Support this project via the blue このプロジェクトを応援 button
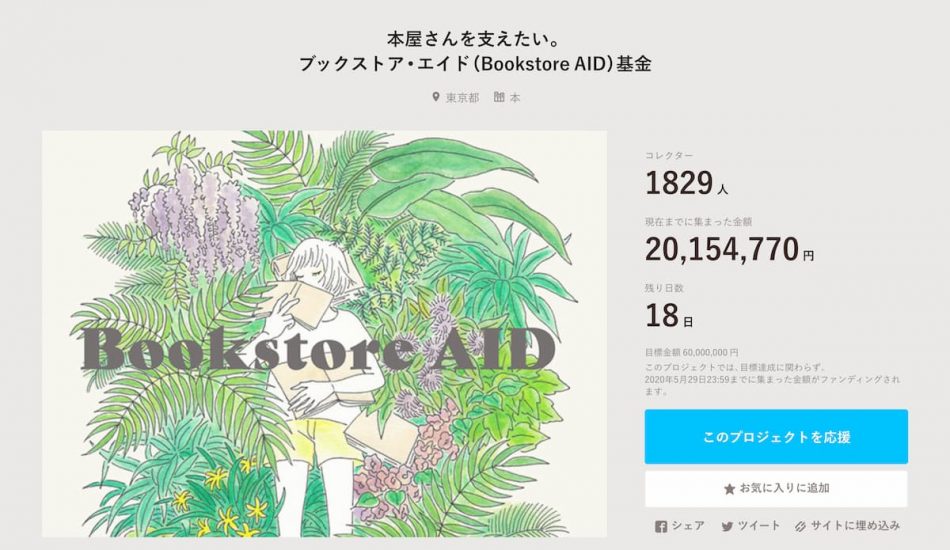The image size is (950, 550). tap(776, 437)
